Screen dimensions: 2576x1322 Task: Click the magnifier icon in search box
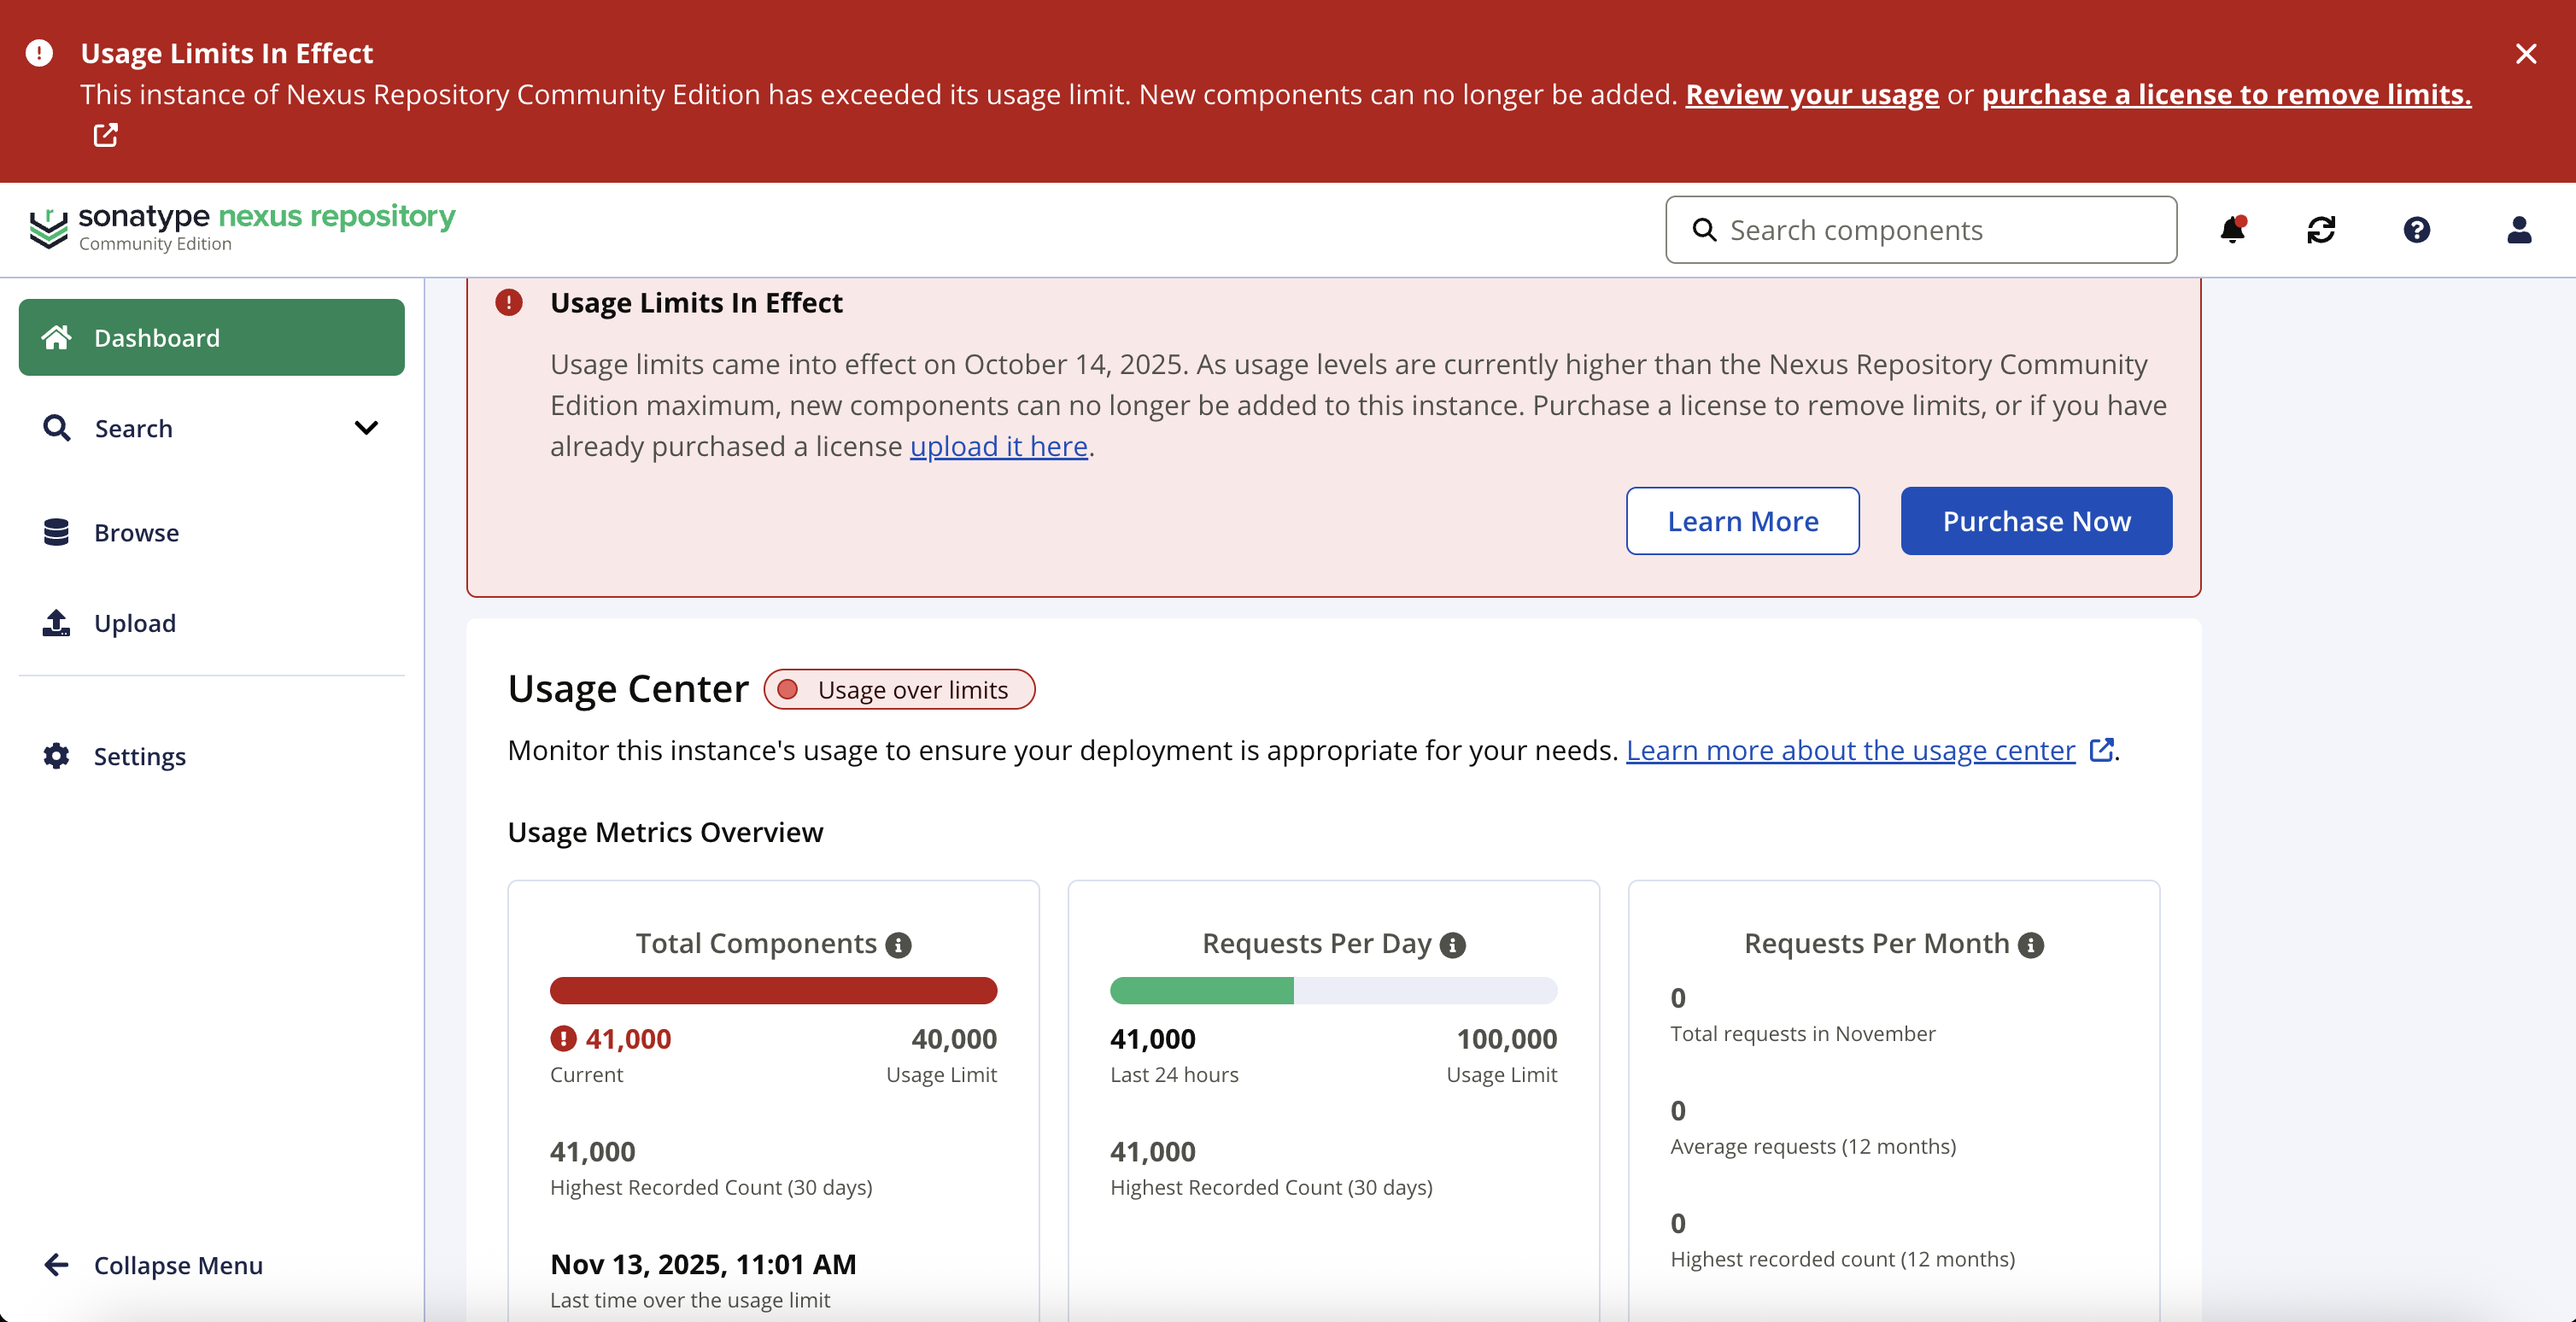(x=1704, y=230)
